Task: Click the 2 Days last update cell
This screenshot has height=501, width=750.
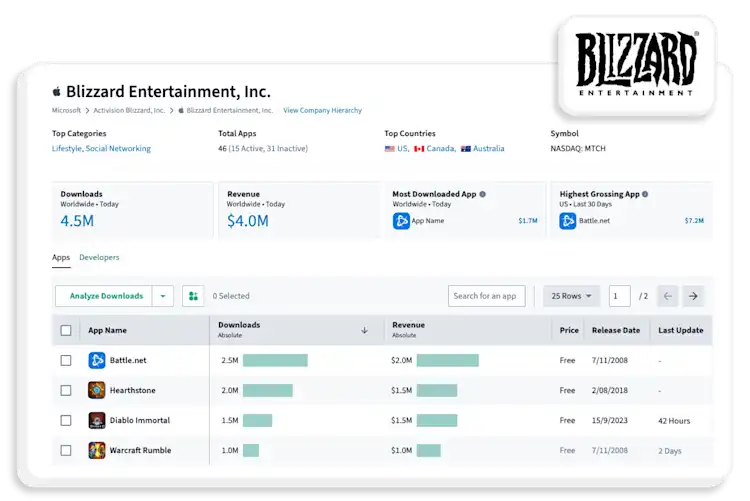Action: 670,451
